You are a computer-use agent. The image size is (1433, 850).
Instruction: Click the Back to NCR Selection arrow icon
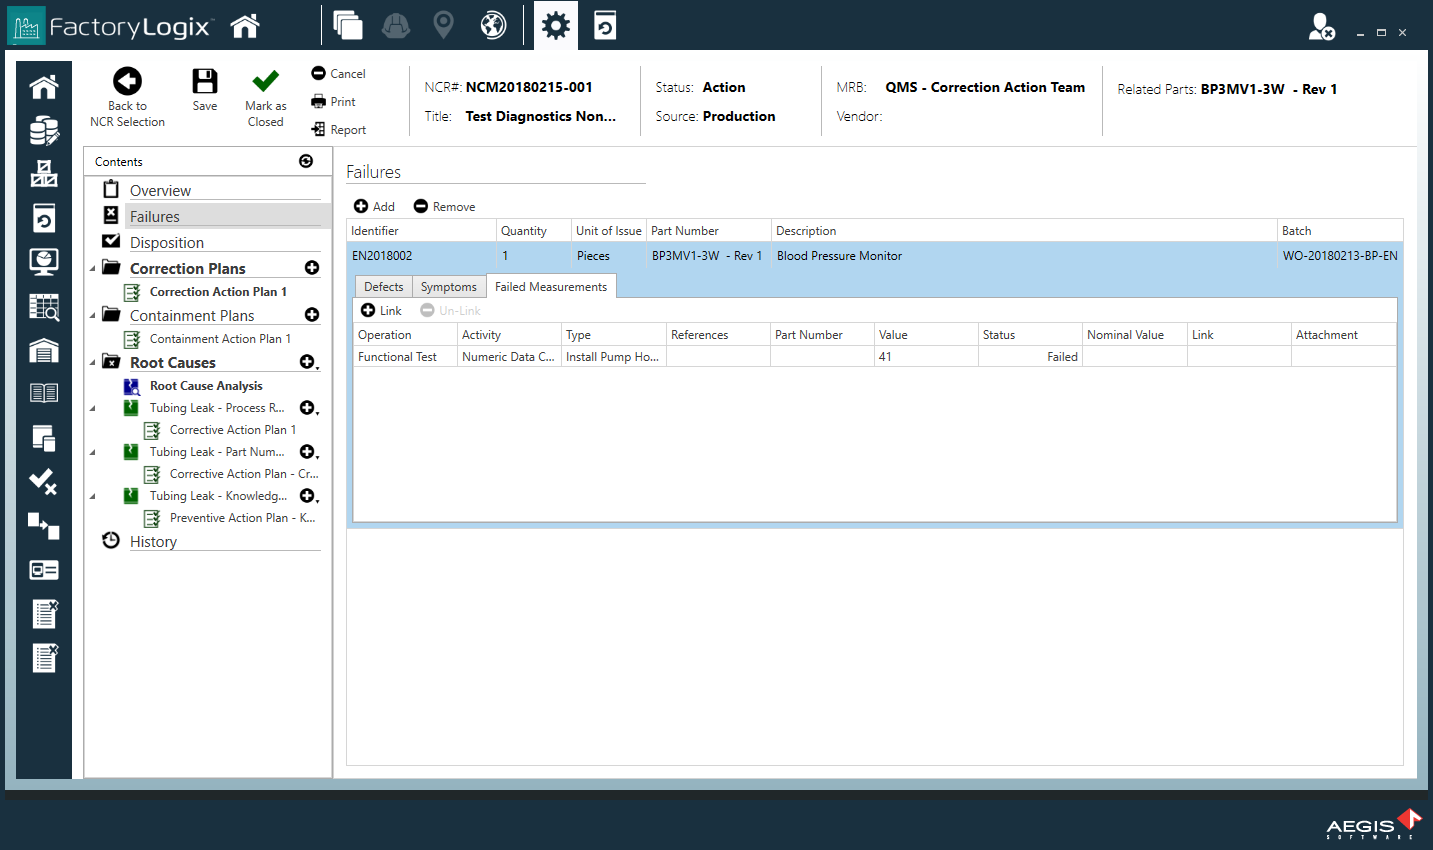(x=127, y=82)
